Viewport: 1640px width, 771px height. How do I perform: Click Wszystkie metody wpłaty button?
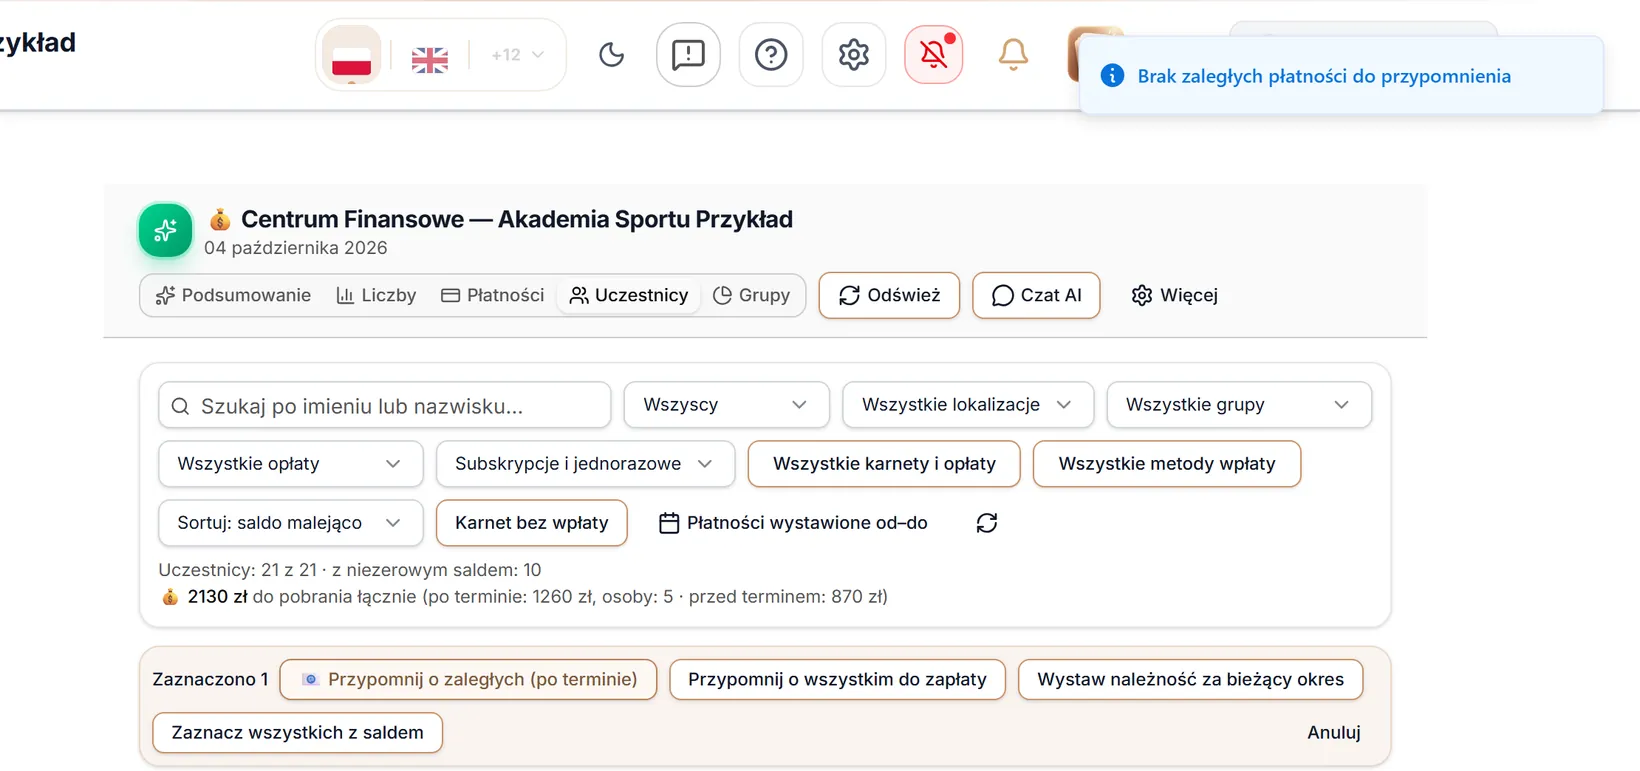1167,464
